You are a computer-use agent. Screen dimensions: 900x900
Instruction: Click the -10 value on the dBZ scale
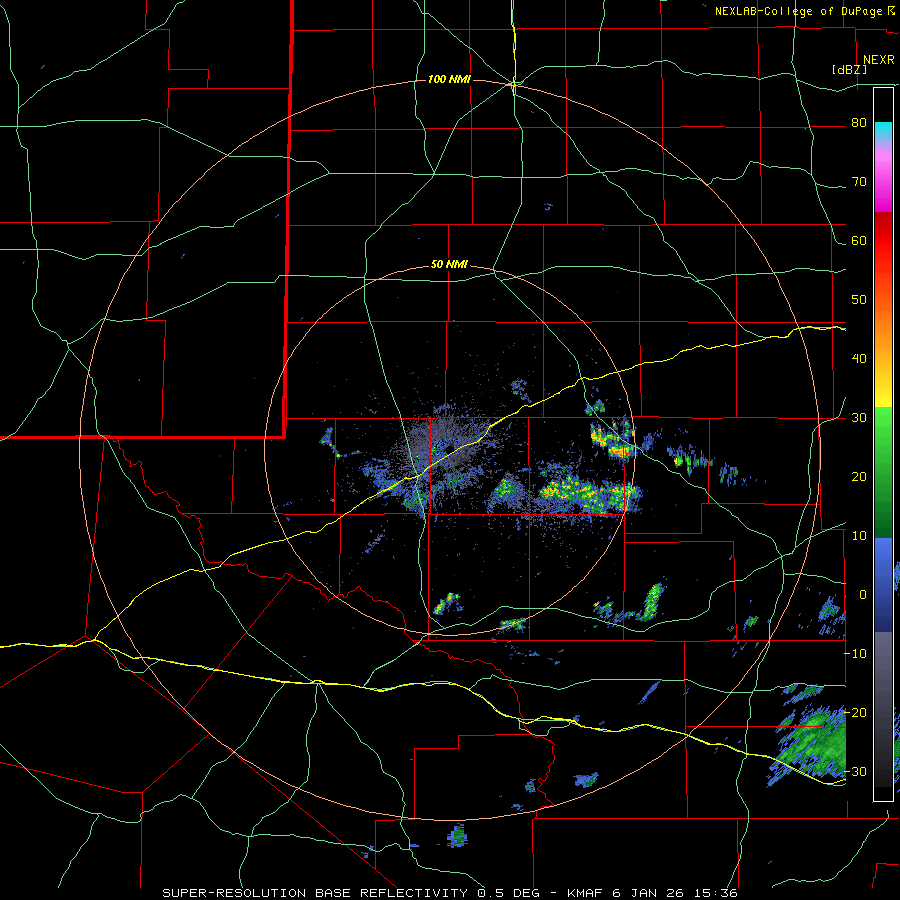click(x=856, y=654)
